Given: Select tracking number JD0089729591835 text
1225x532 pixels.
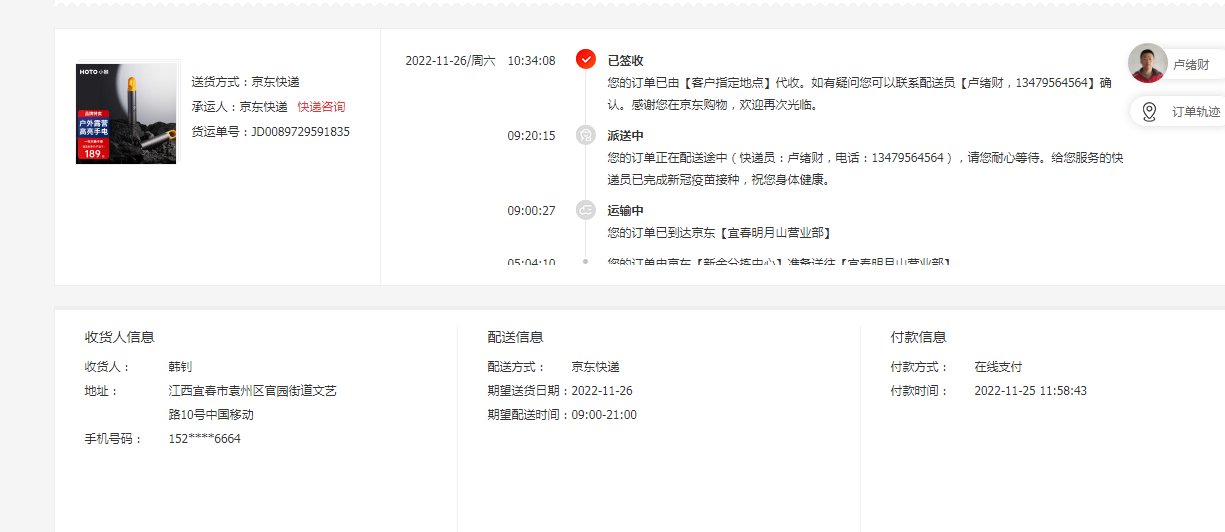Looking at the screenshot, I should pyautogui.click(x=300, y=131).
